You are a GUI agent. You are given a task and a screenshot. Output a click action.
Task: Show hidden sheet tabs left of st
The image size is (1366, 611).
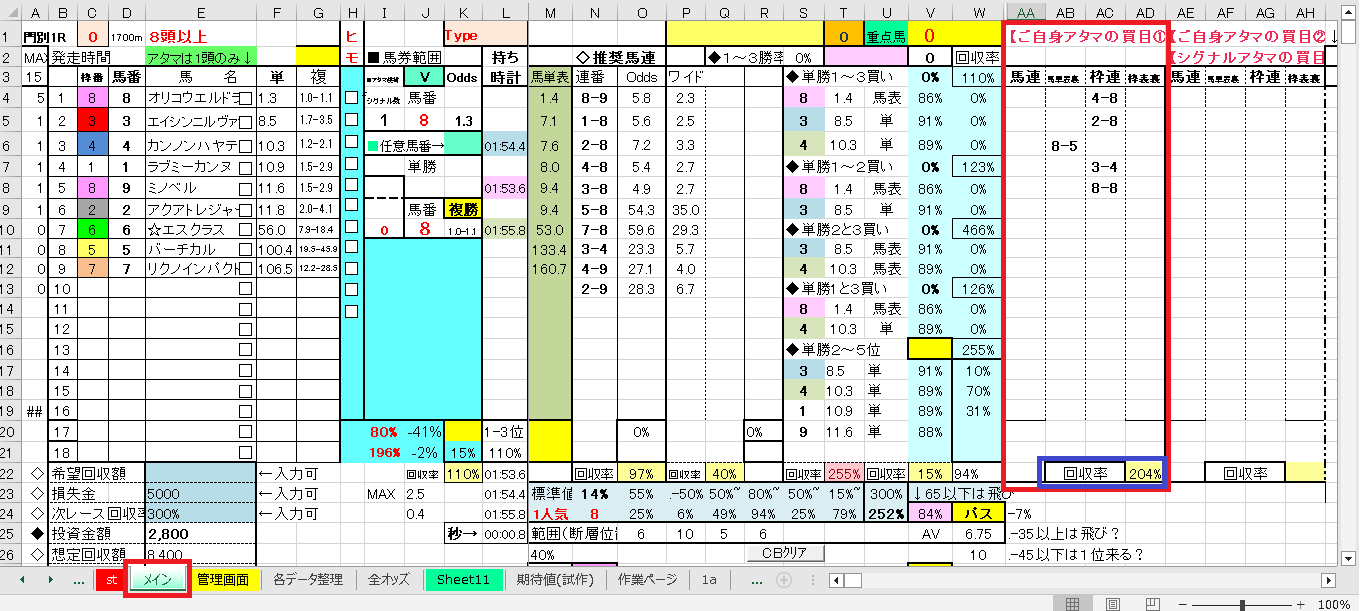pos(79,580)
